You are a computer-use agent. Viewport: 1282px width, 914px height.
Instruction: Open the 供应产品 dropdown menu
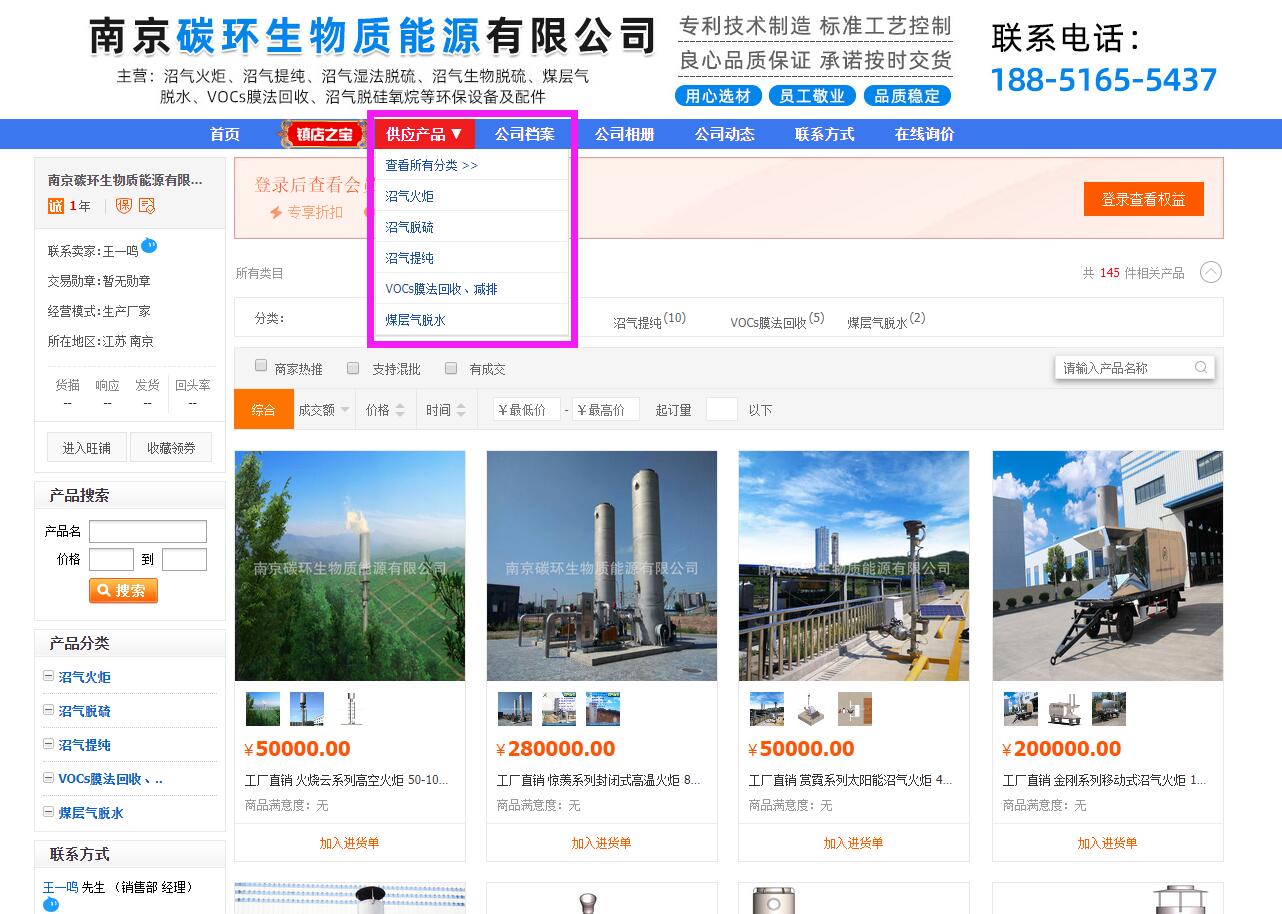point(423,133)
